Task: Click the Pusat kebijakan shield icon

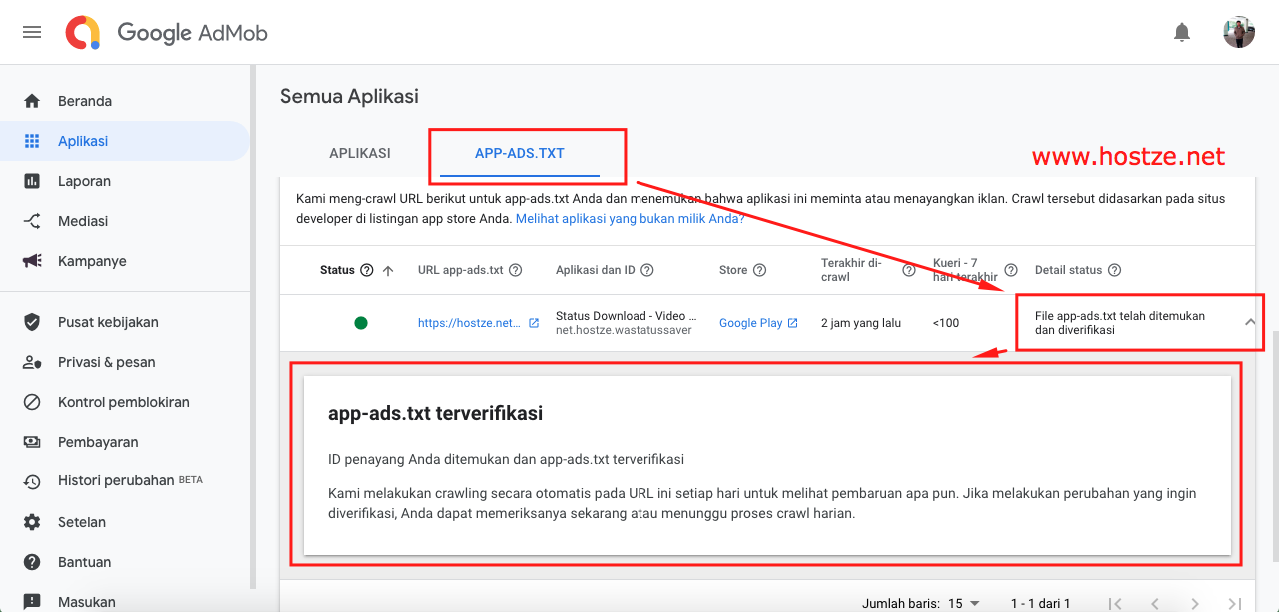Action: coord(32,322)
